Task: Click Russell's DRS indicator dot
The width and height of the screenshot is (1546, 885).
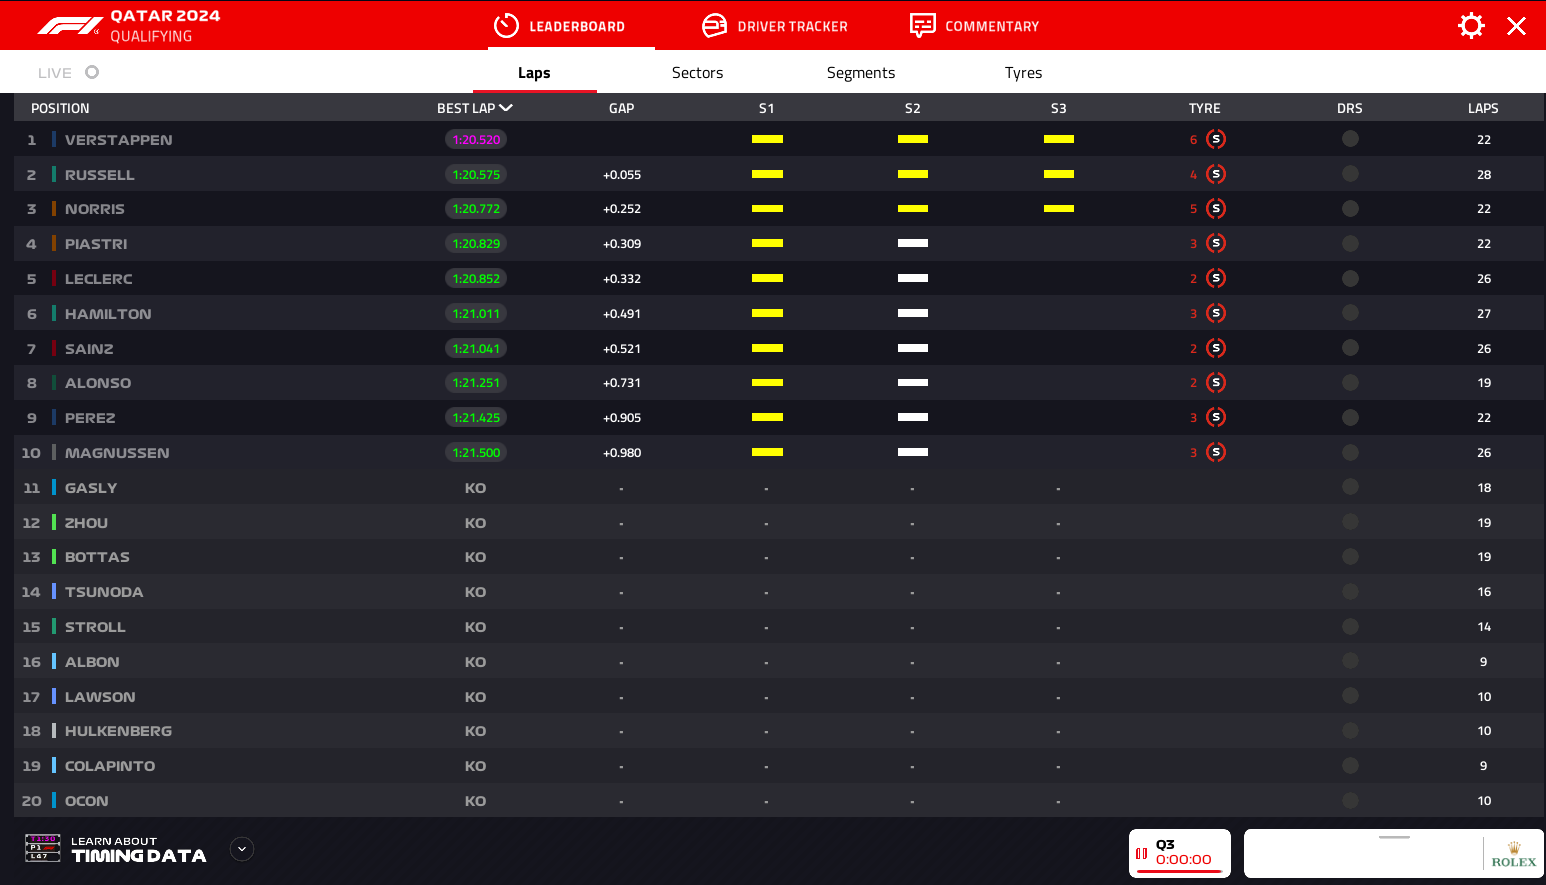Action: tap(1350, 174)
